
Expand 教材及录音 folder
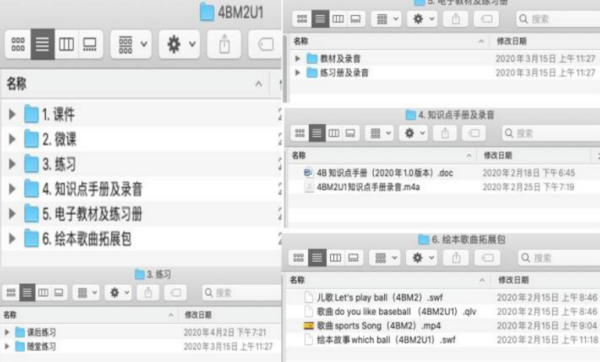pyautogui.click(x=297, y=59)
